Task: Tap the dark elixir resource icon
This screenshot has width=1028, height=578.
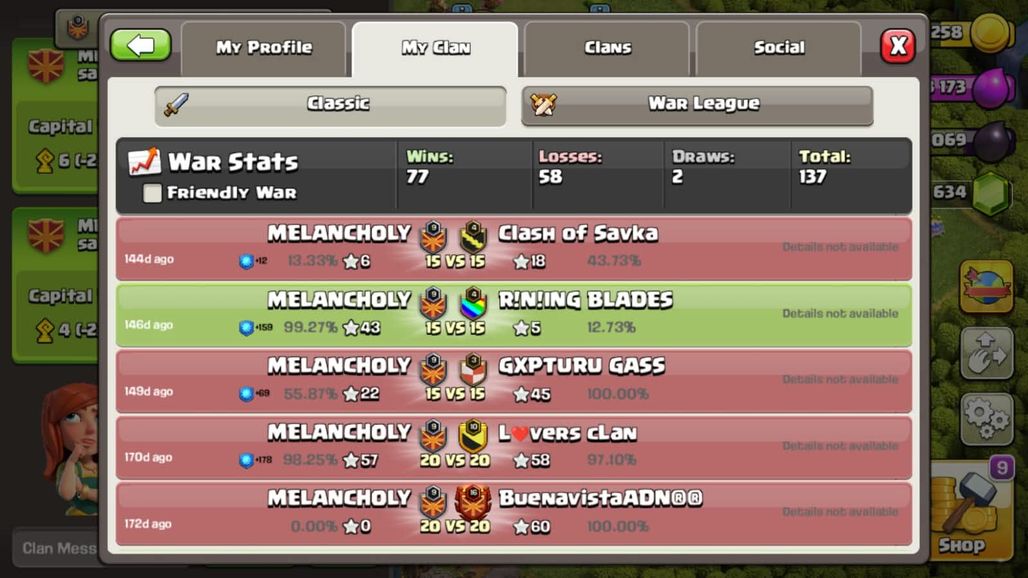Action: 992,142
